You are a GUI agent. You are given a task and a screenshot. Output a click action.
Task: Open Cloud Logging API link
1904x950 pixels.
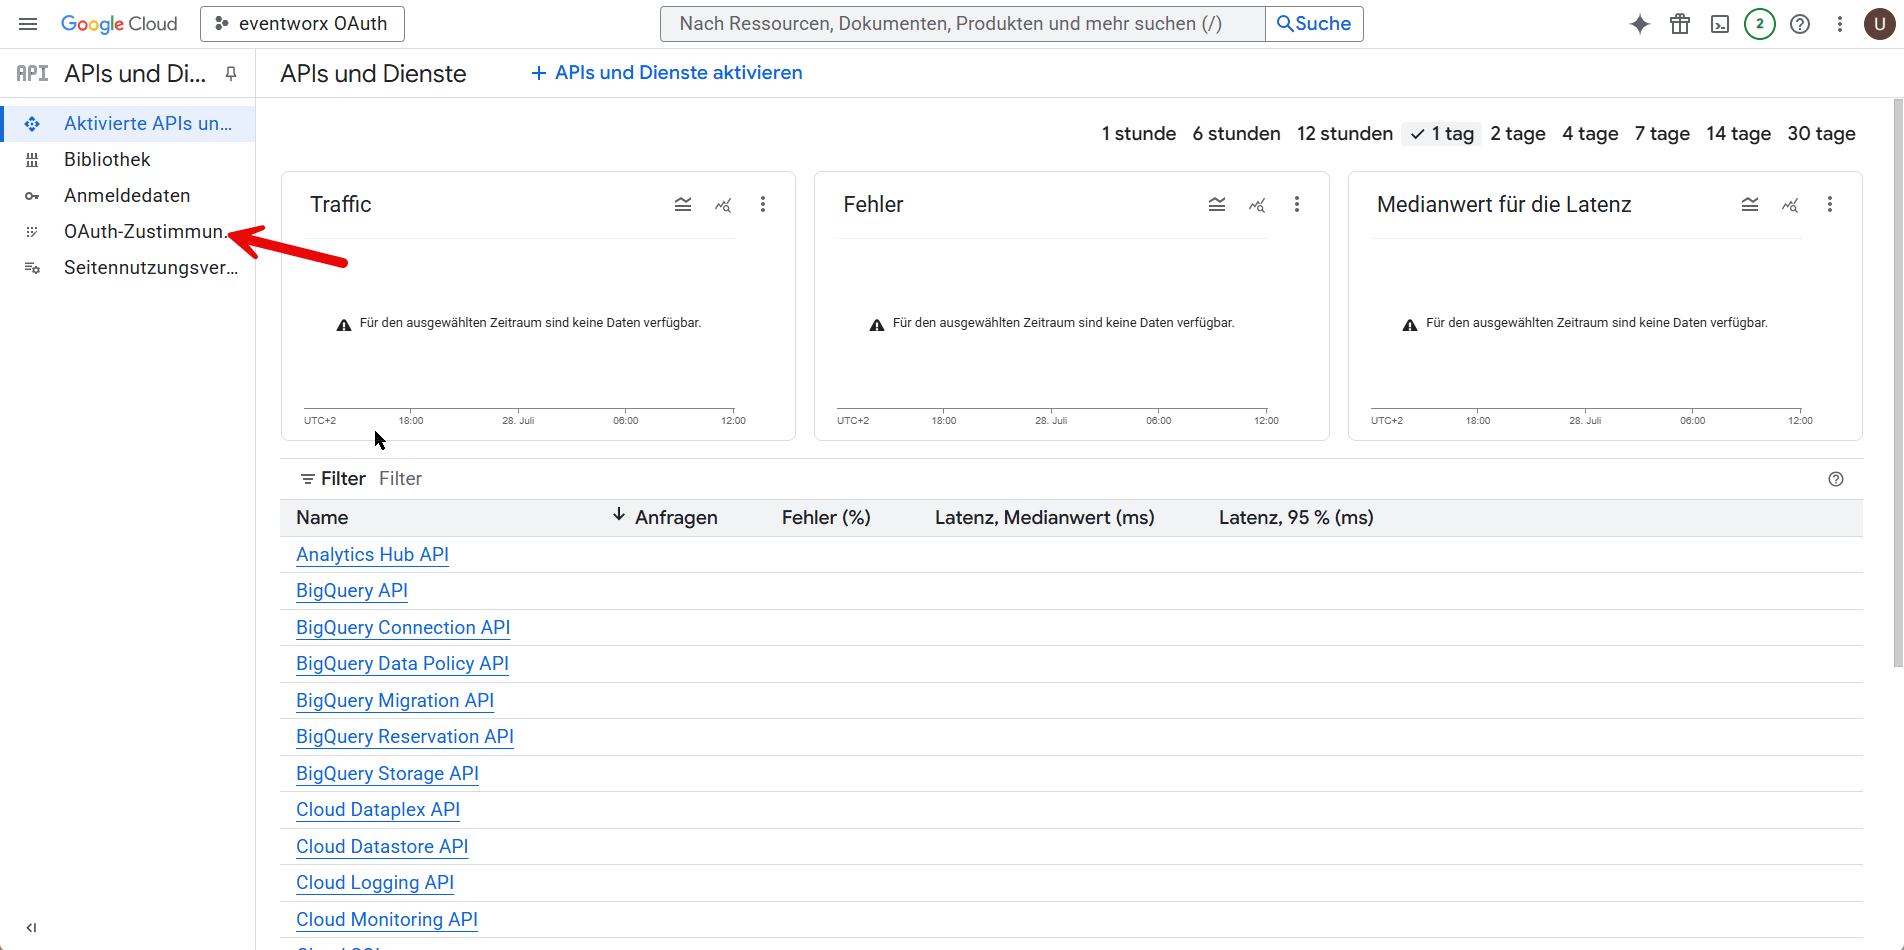point(375,883)
